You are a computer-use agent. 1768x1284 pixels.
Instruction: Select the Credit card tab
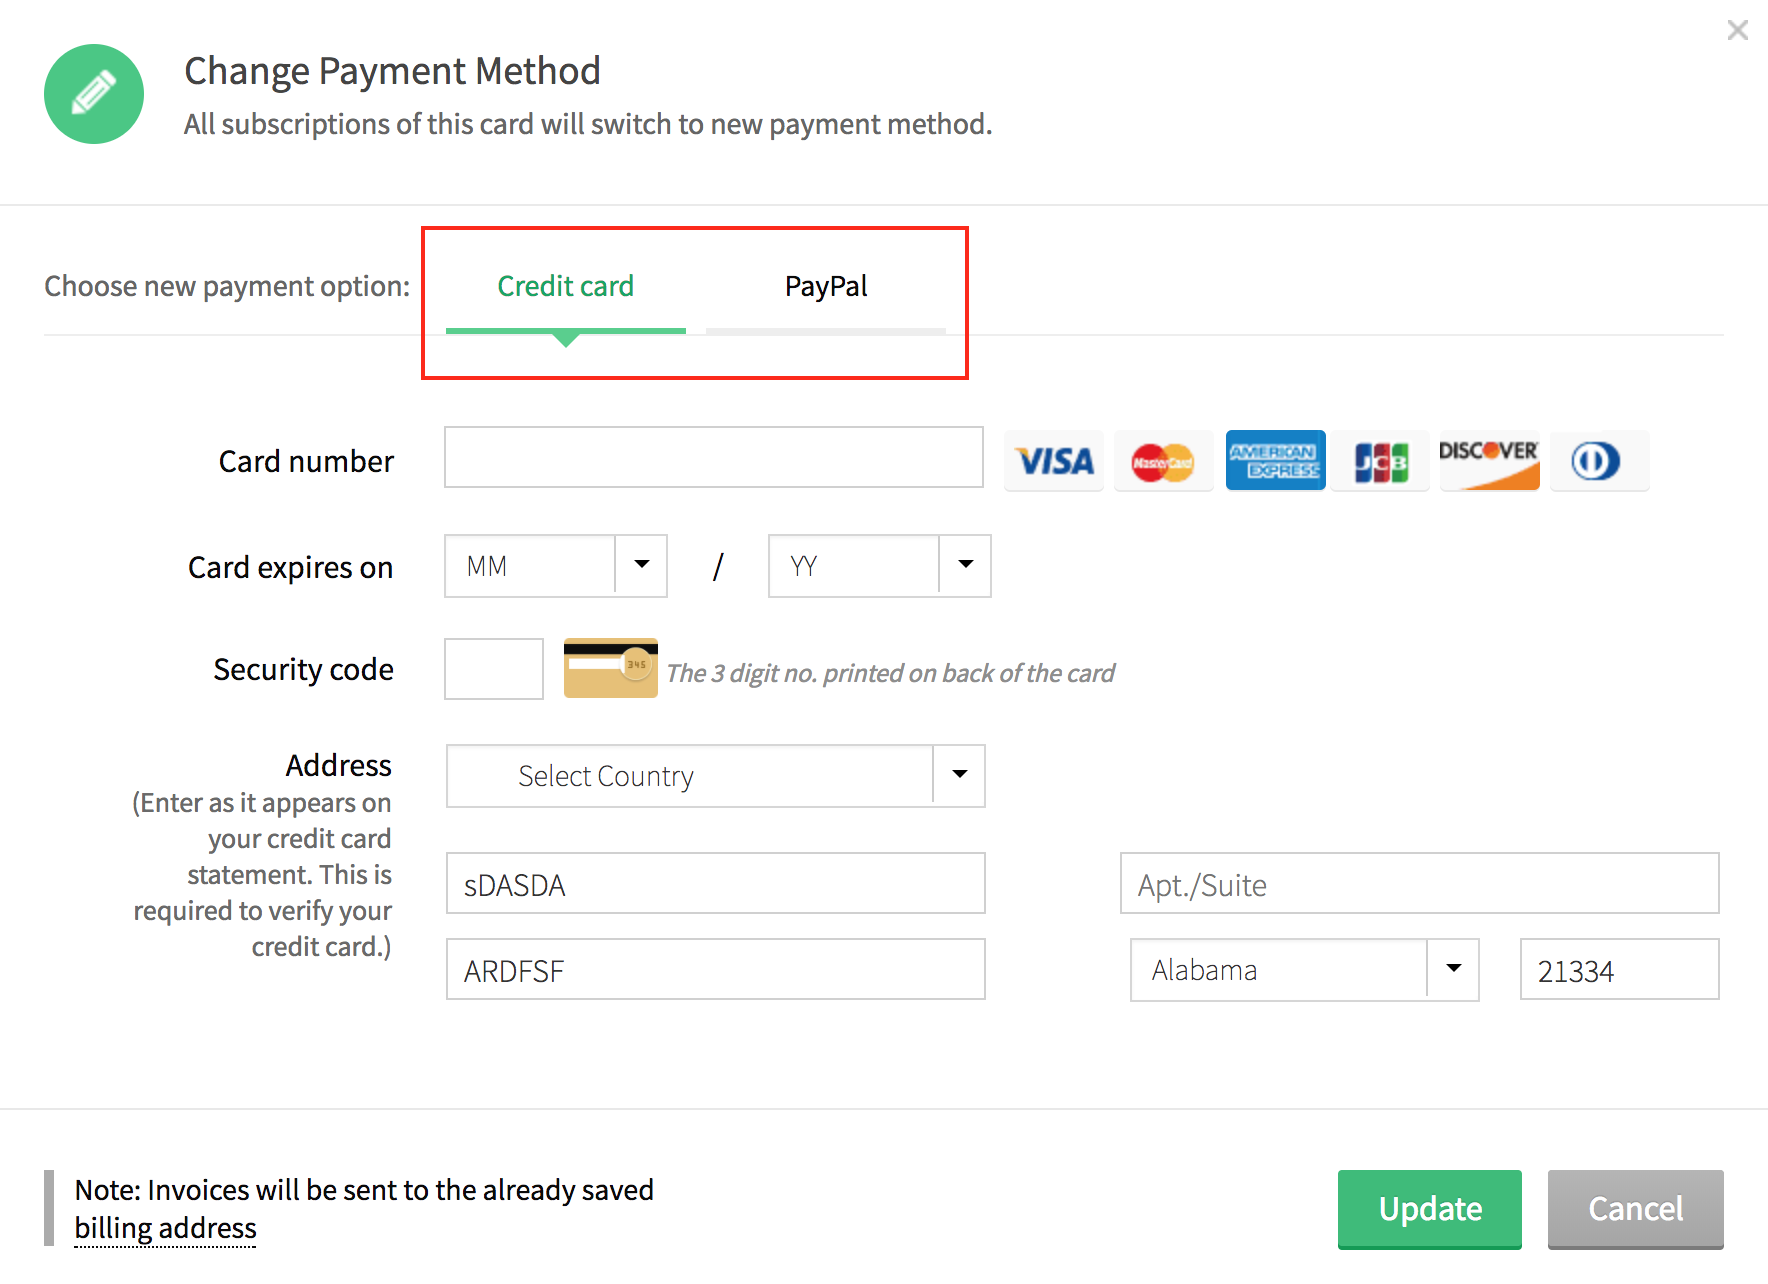565,286
